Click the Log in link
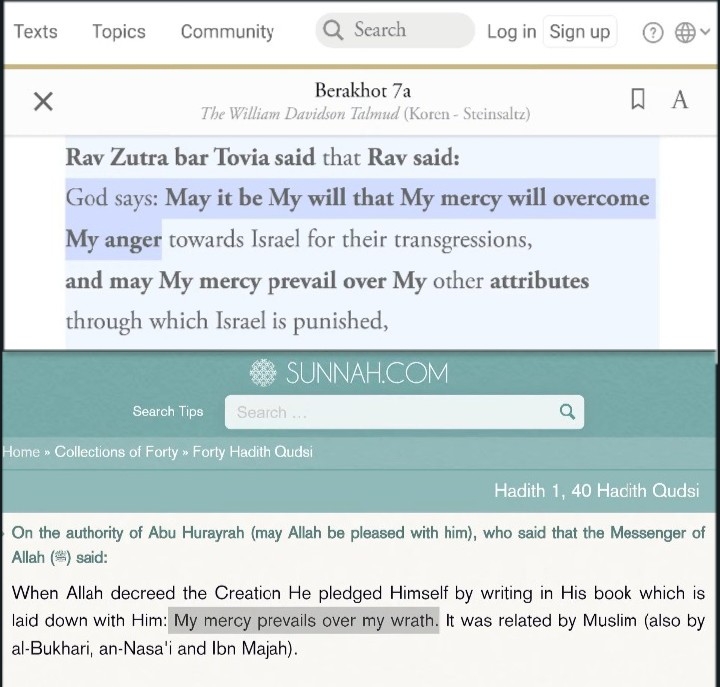This screenshot has height=687, width=720. coord(512,32)
